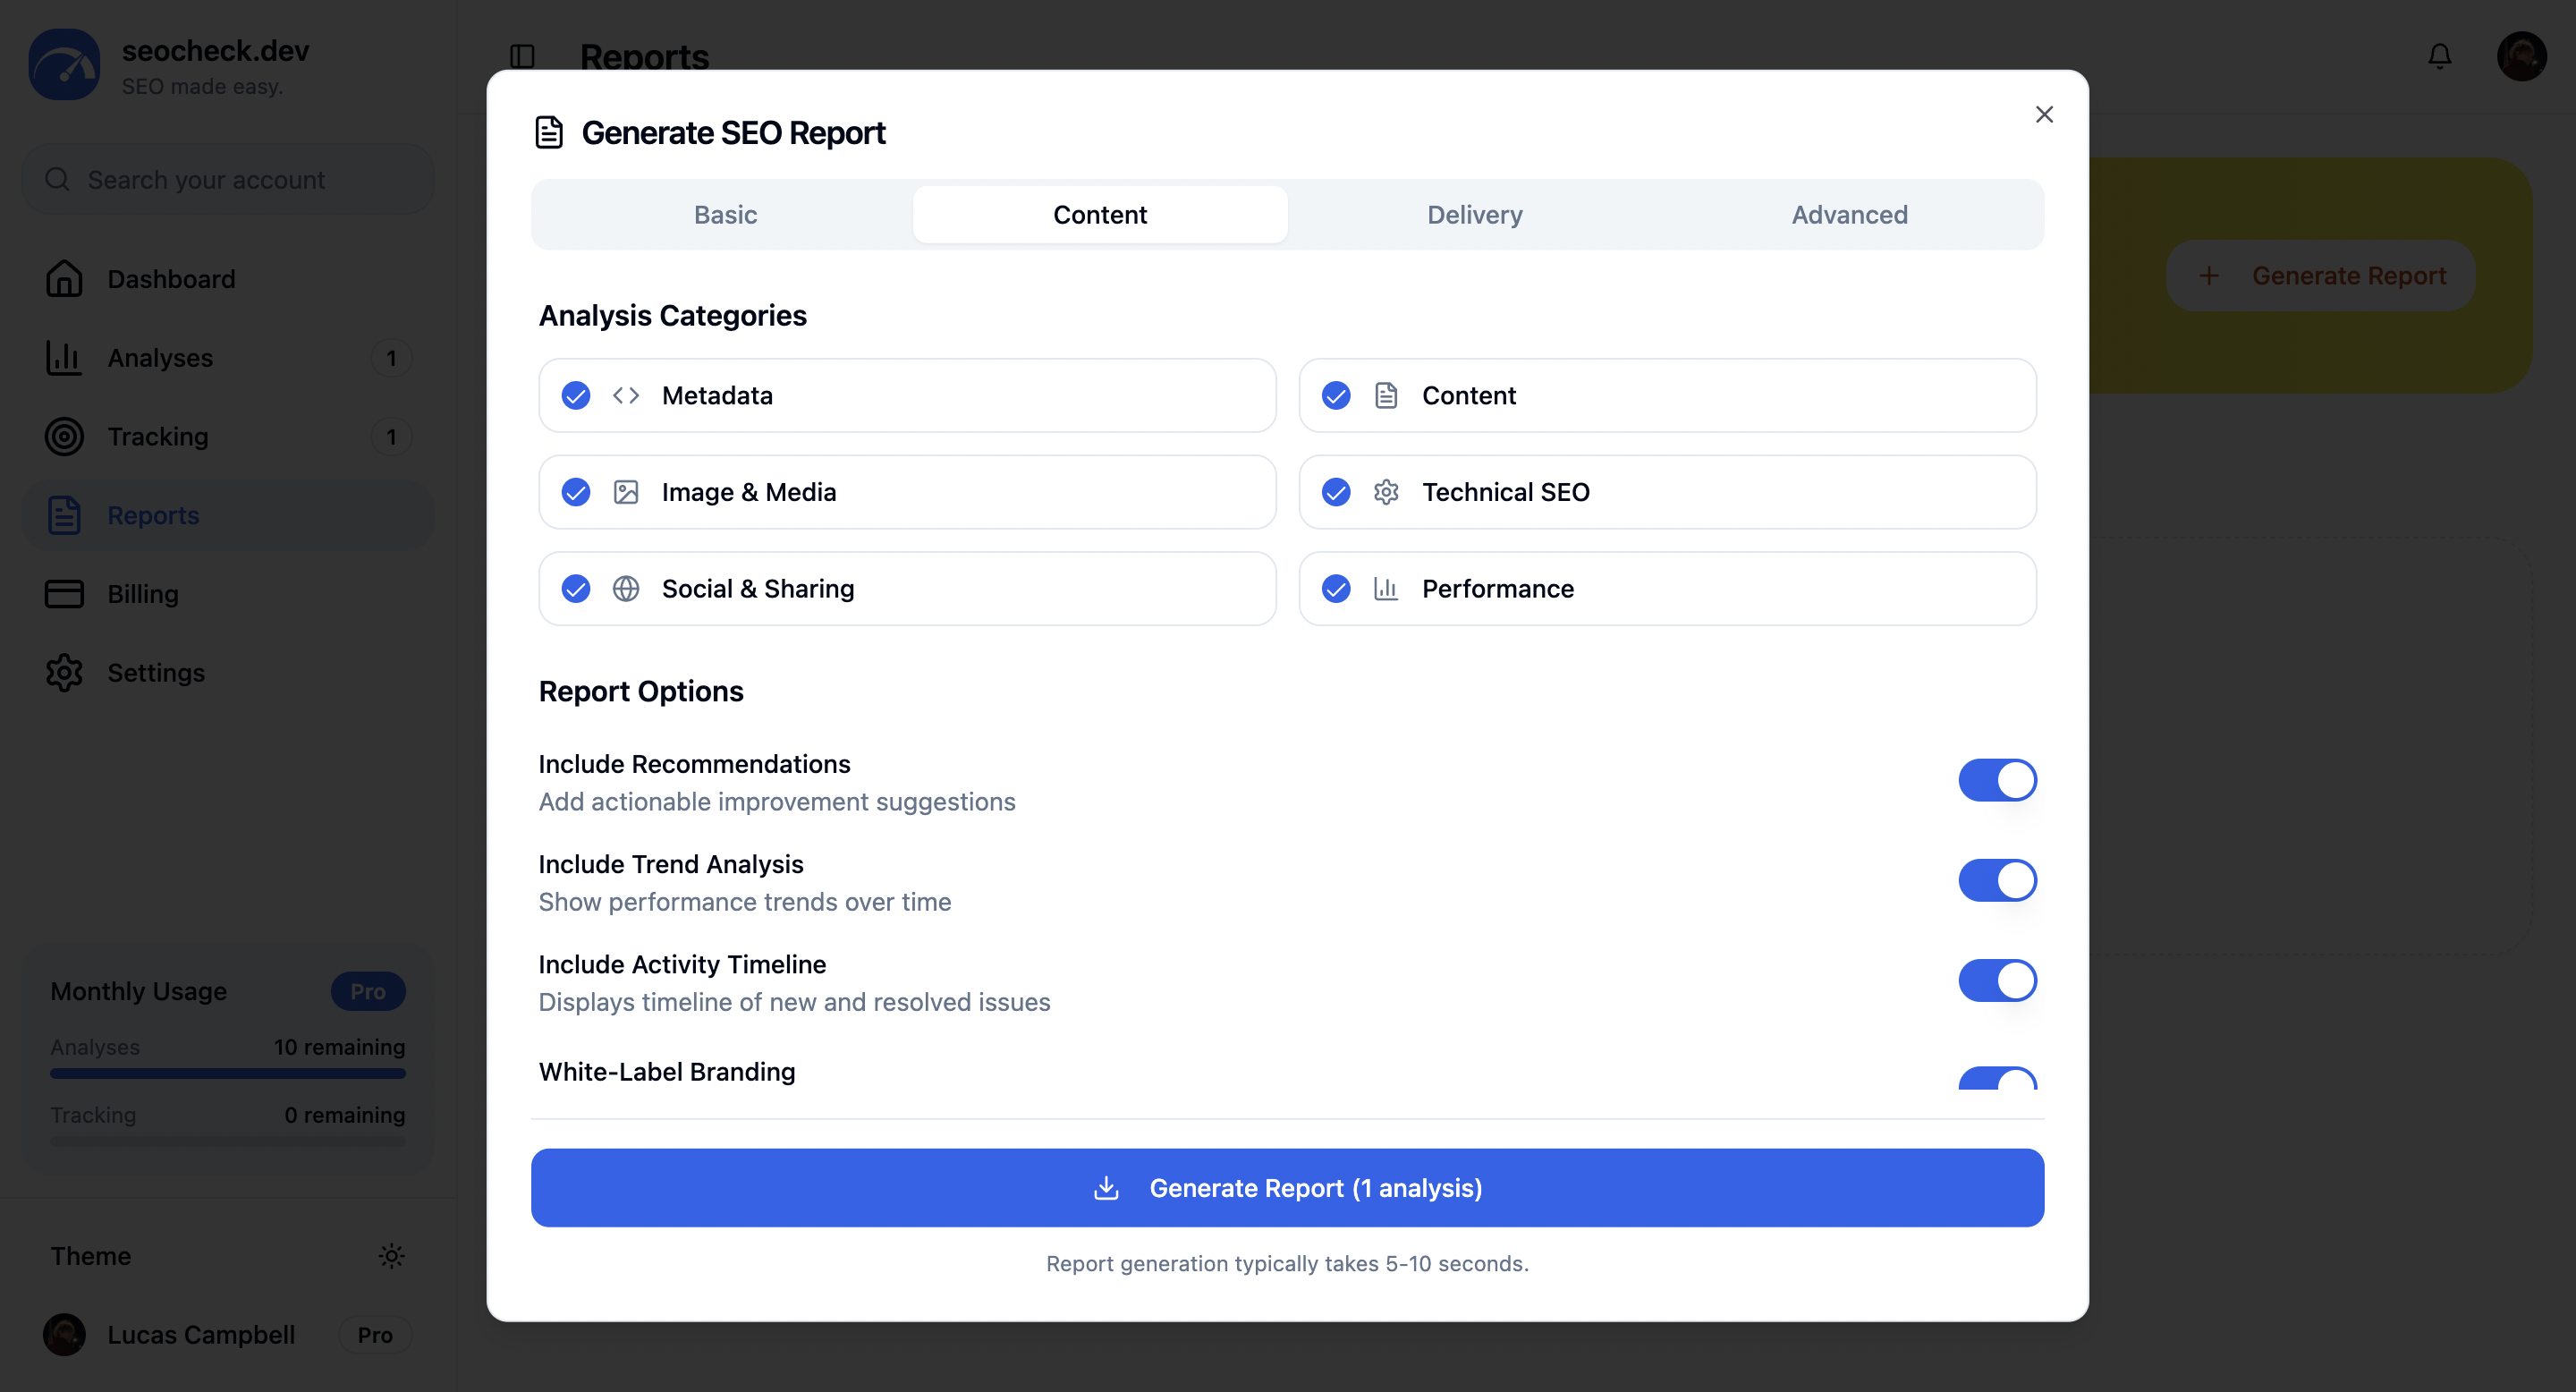The width and height of the screenshot is (2576, 1392).
Task: Uncheck the Social & Sharing checkbox
Action: [576, 589]
